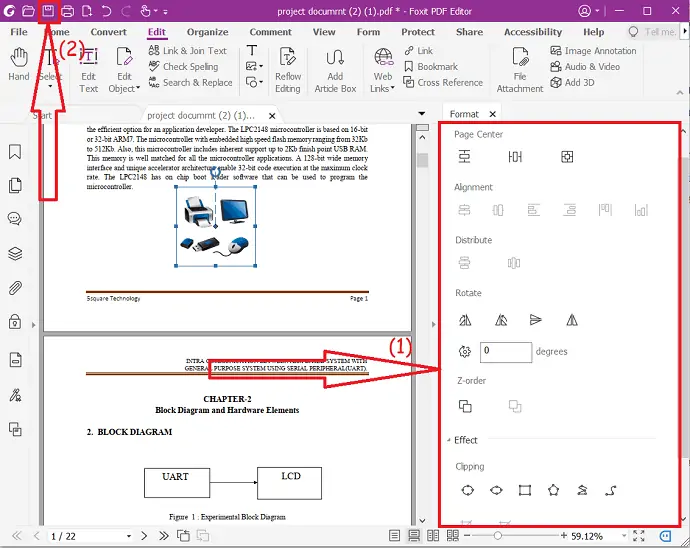Choose the rectangle clipping shape
Screen dimensions: 690x548
(x=525, y=490)
